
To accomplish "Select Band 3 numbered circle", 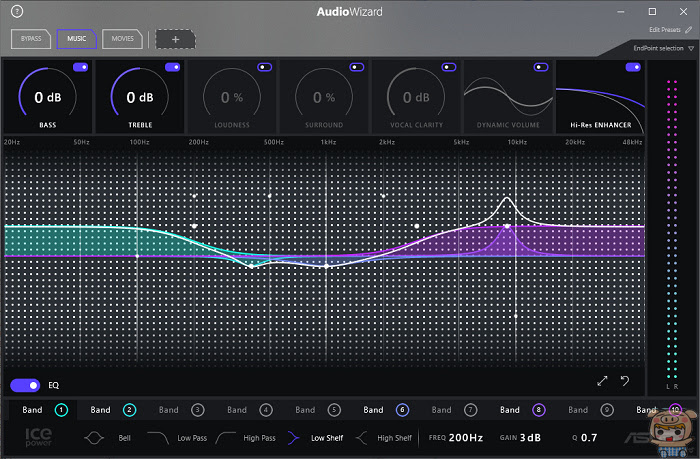I will pyautogui.click(x=198, y=410).
